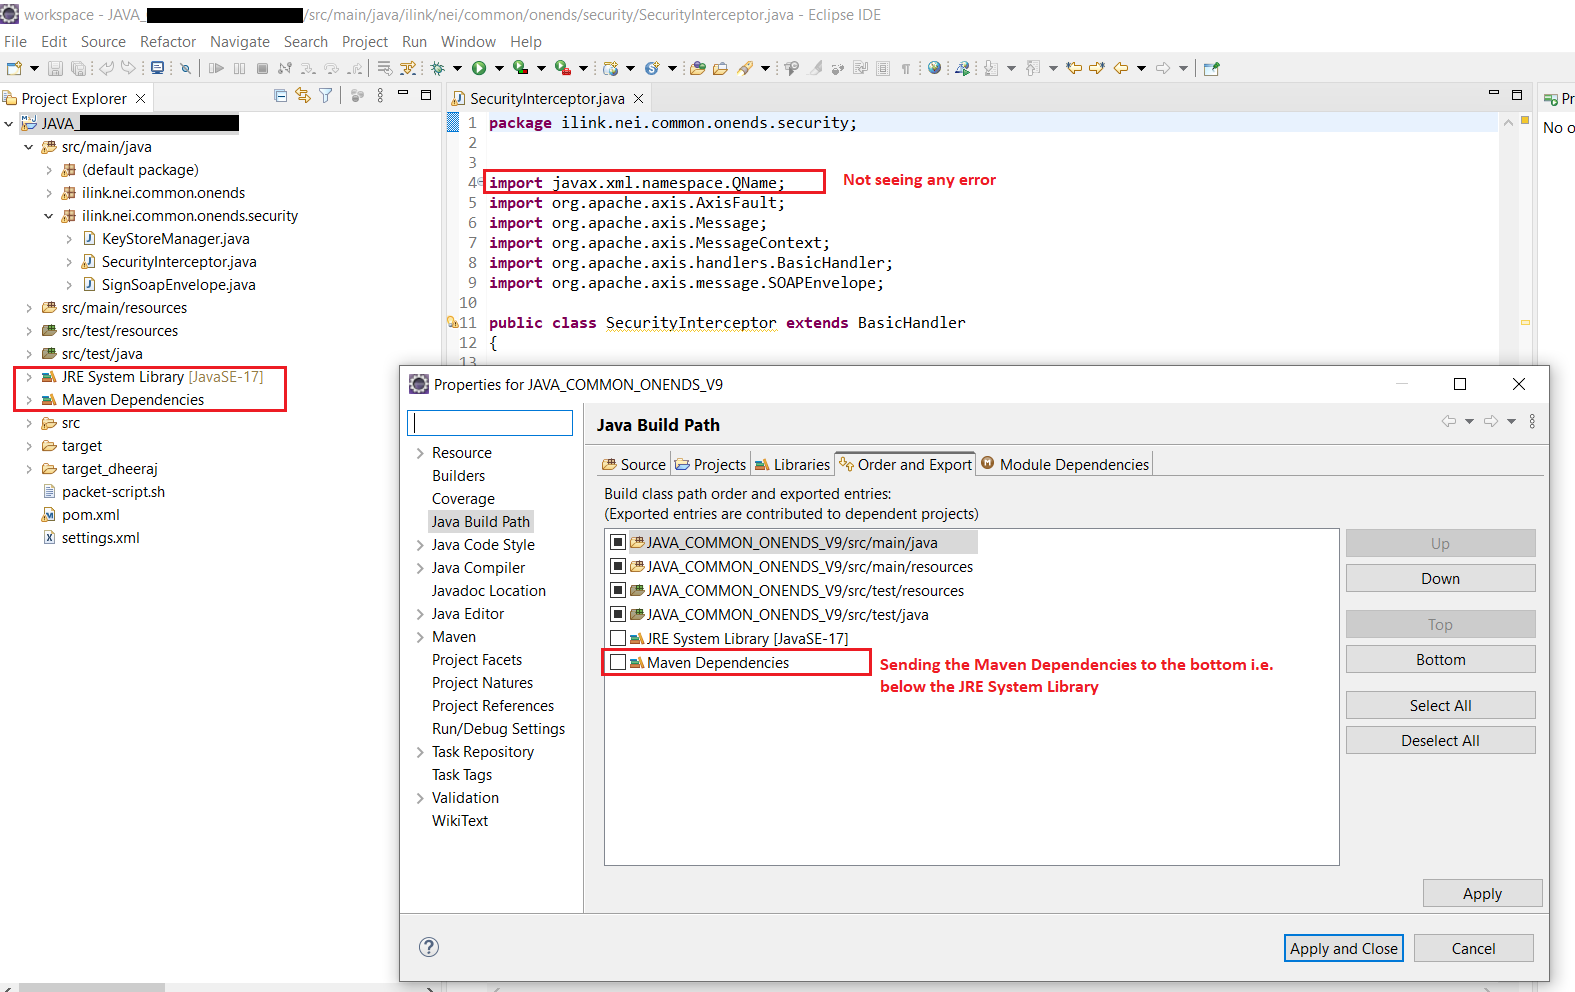Click Collapse All in Project Explorer
Image resolution: width=1575 pixels, height=992 pixels.
280,96
